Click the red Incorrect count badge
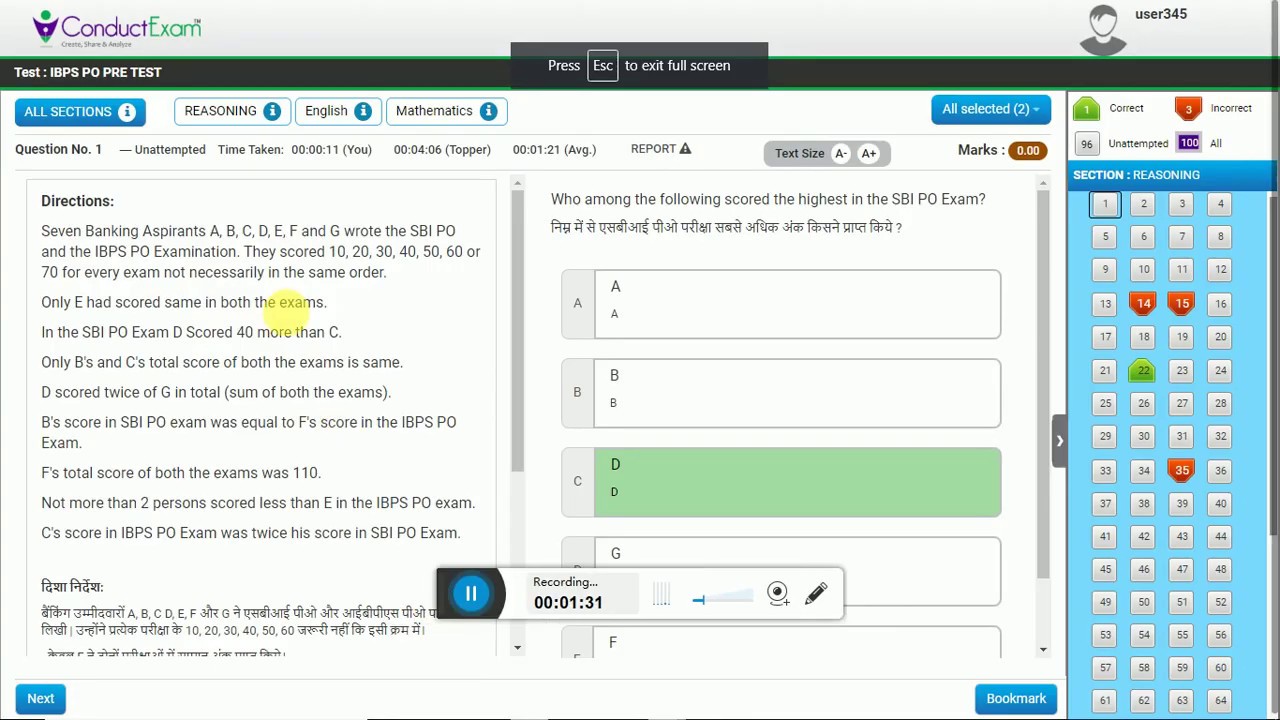1280x720 pixels. tap(1188, 109)
